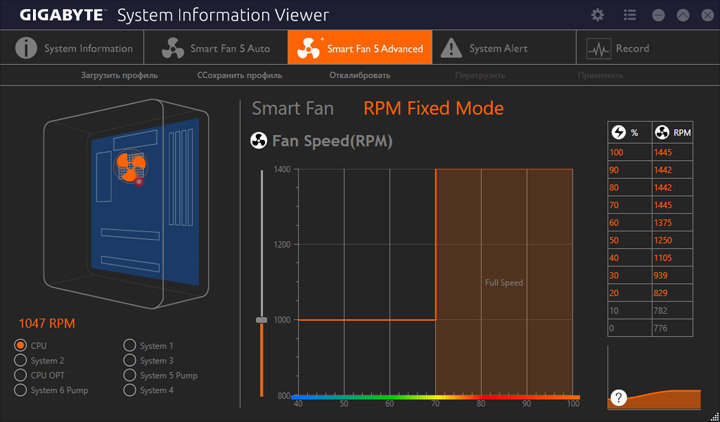Select the System 3 radio button
Image resolution: width=720 pixels, height=422 pixels.
pyautogui.click(x=129, y=360)
